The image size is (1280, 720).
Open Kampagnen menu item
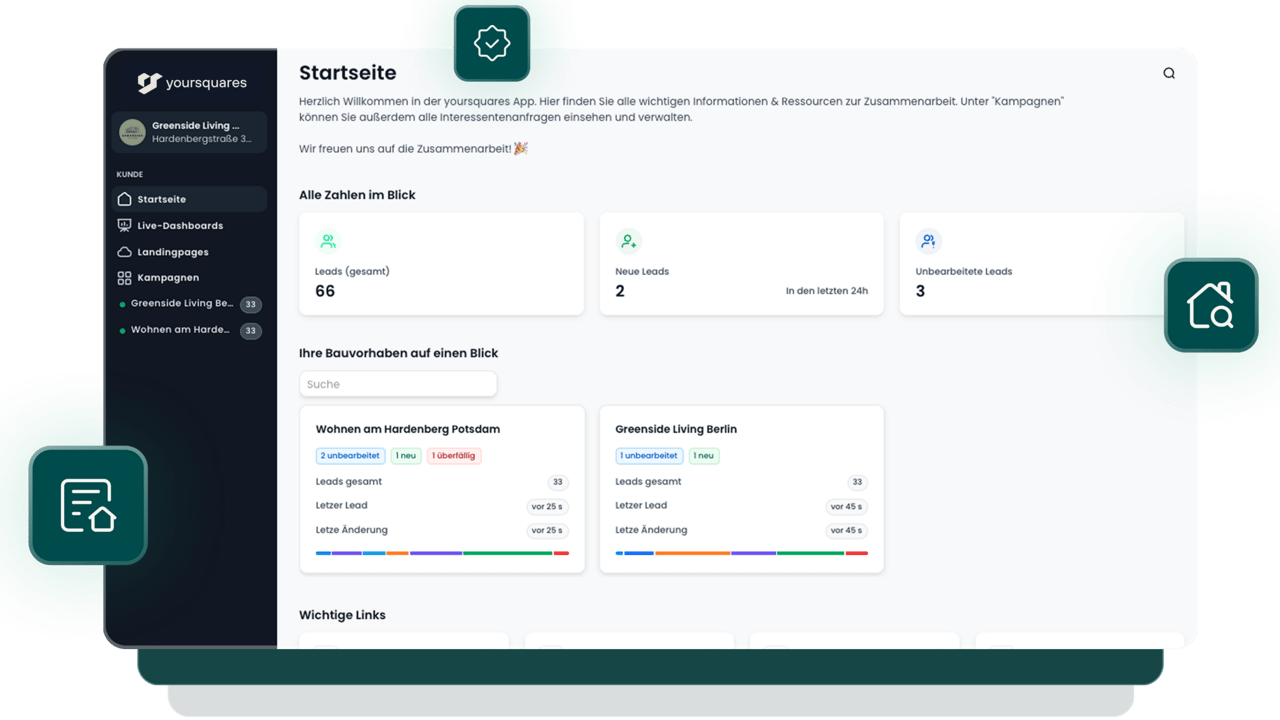pos(189,278)
